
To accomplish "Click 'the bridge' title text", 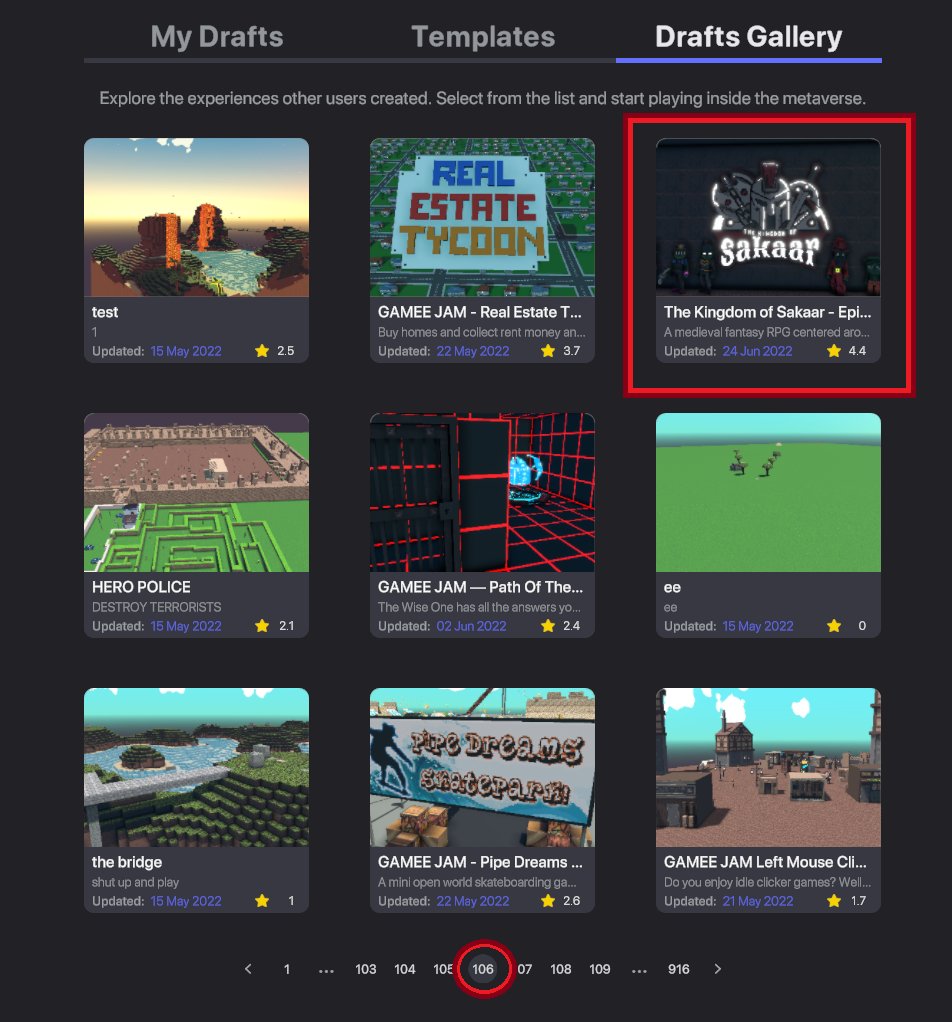I will tap(126, 862).
